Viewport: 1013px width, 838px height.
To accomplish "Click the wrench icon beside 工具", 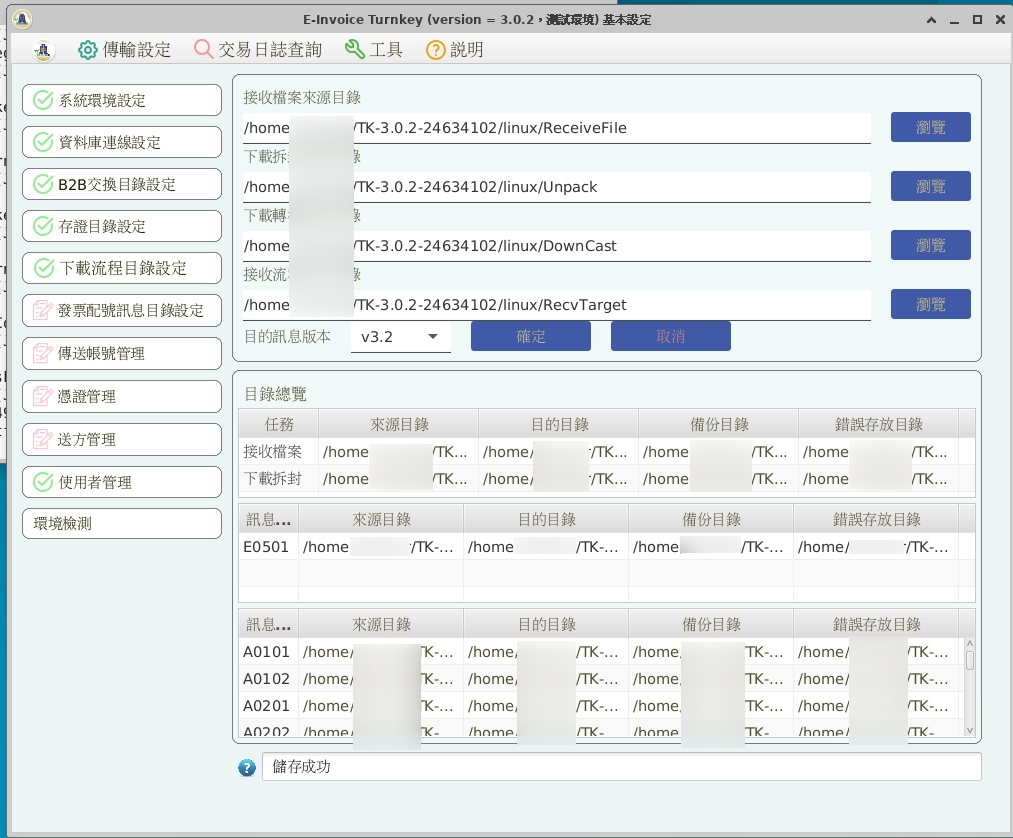I will point(355,49).
